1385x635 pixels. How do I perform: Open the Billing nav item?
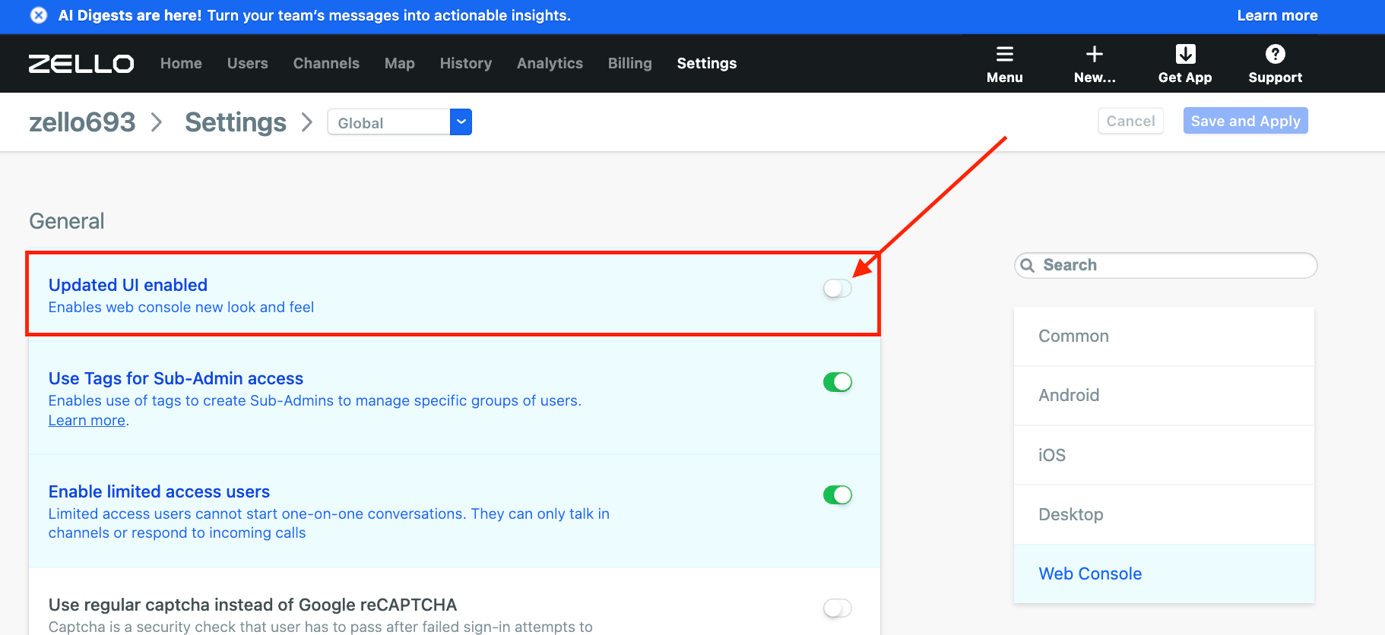click(x=630, y=63)
